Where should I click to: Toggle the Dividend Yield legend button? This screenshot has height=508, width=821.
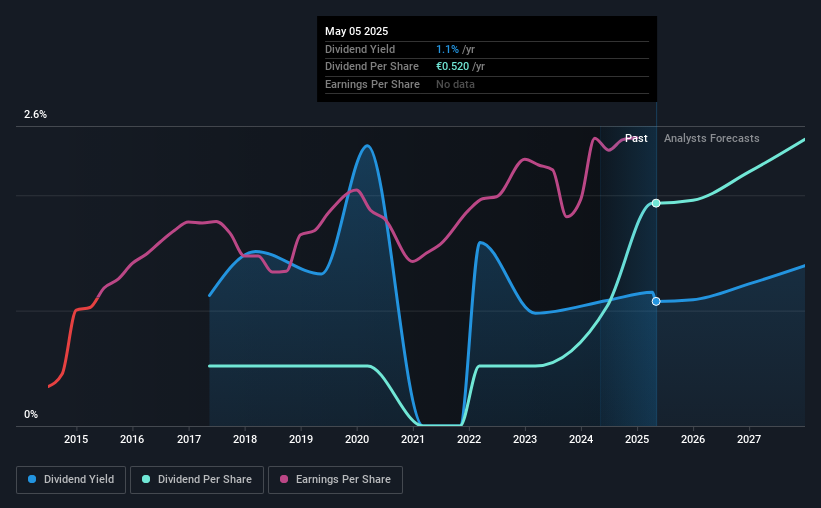pos(71,480)
